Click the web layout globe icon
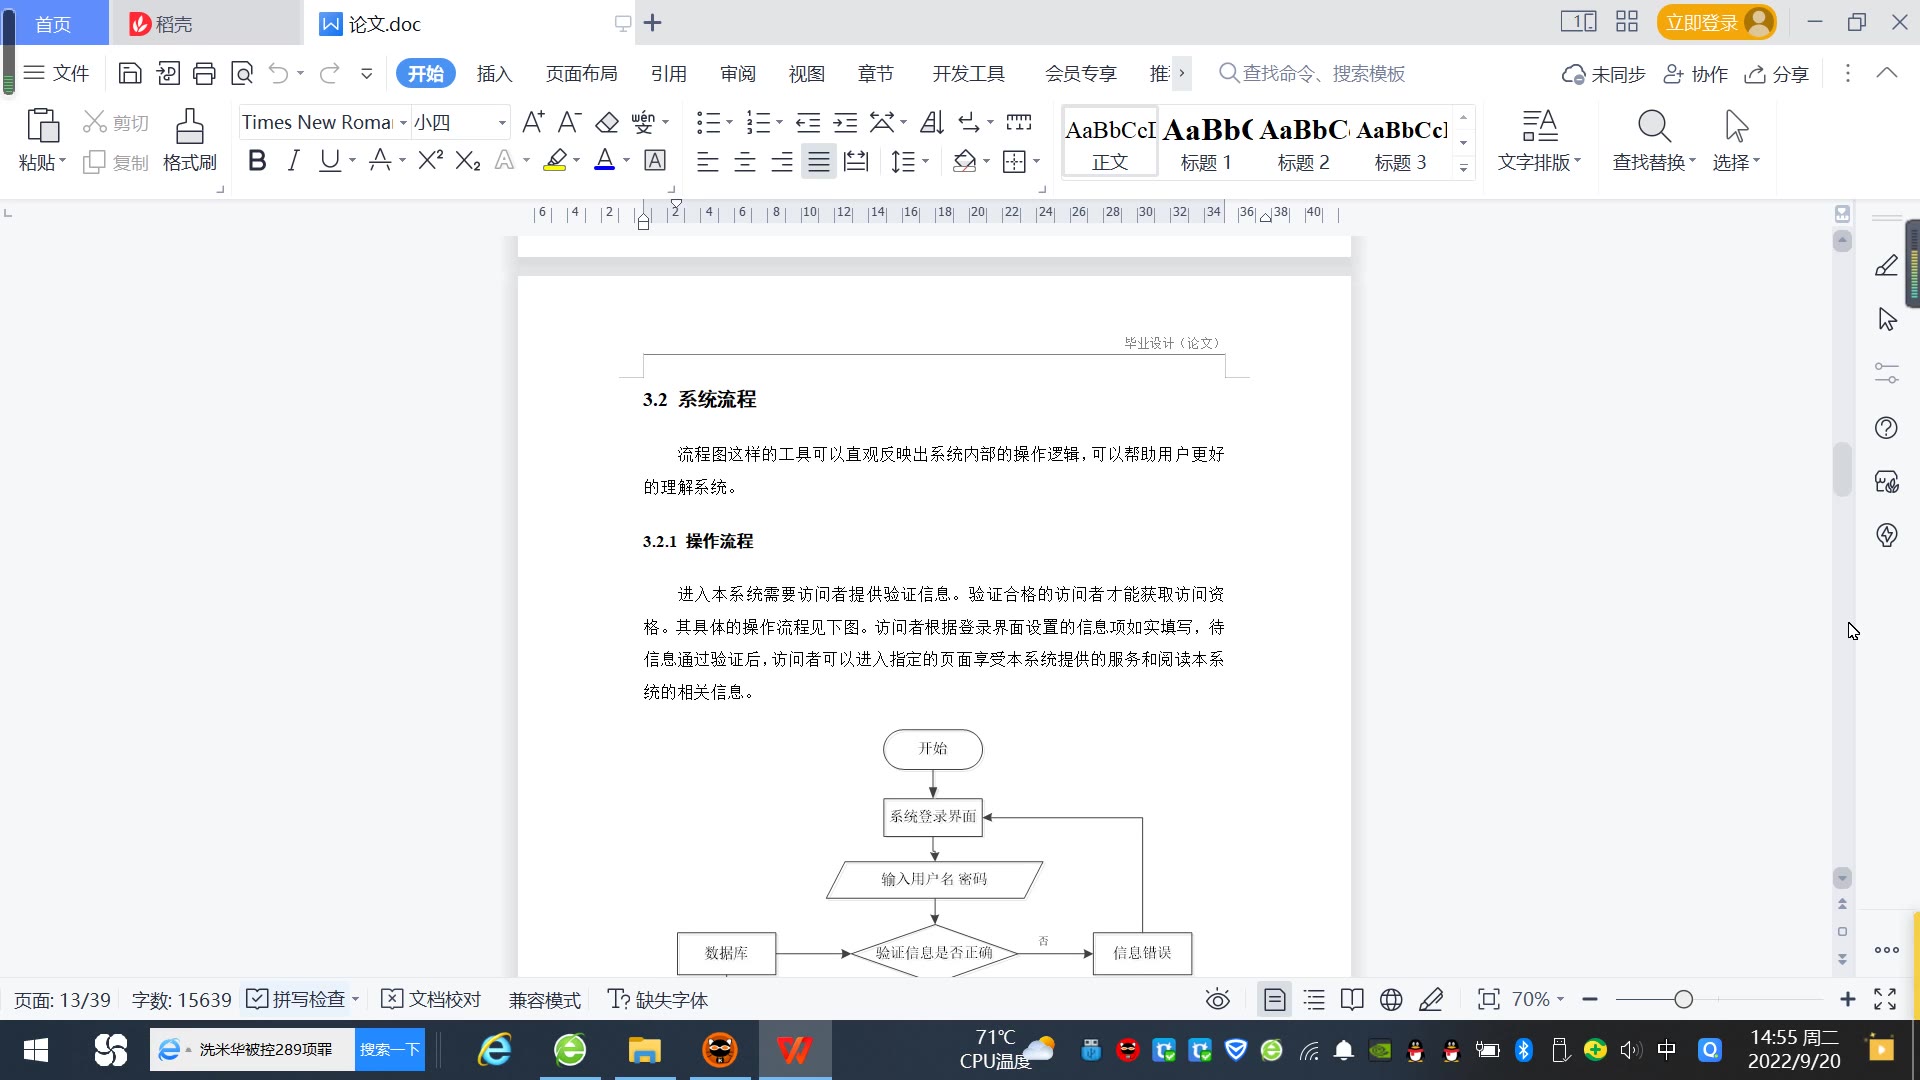This screenshot has width=1920, height=1080. click(x=1391, y=999)
